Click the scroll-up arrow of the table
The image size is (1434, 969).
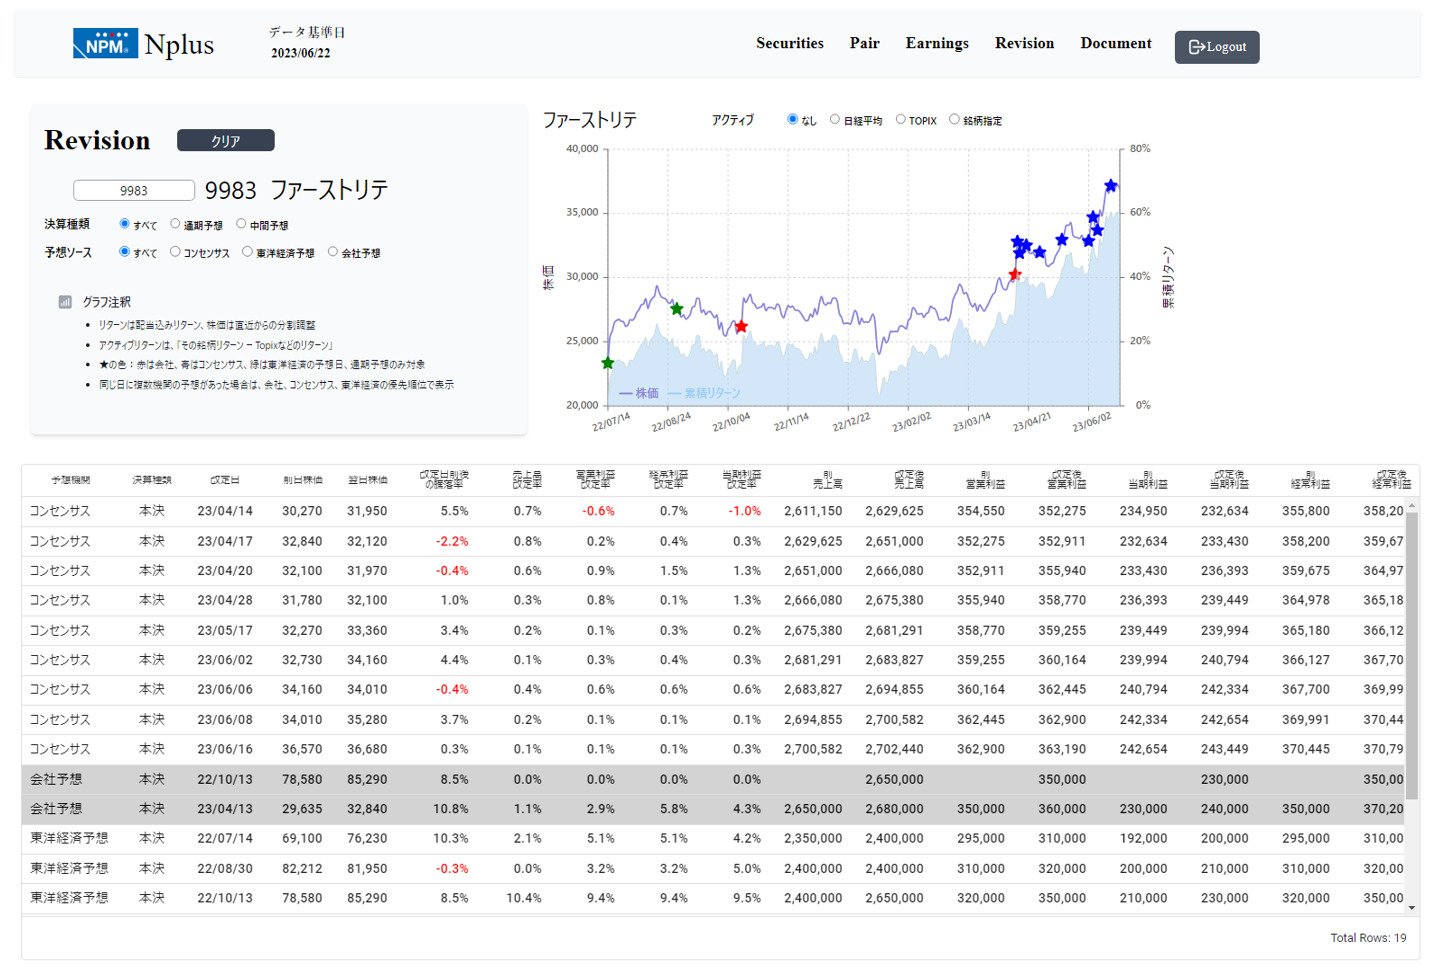point(1412,506)
